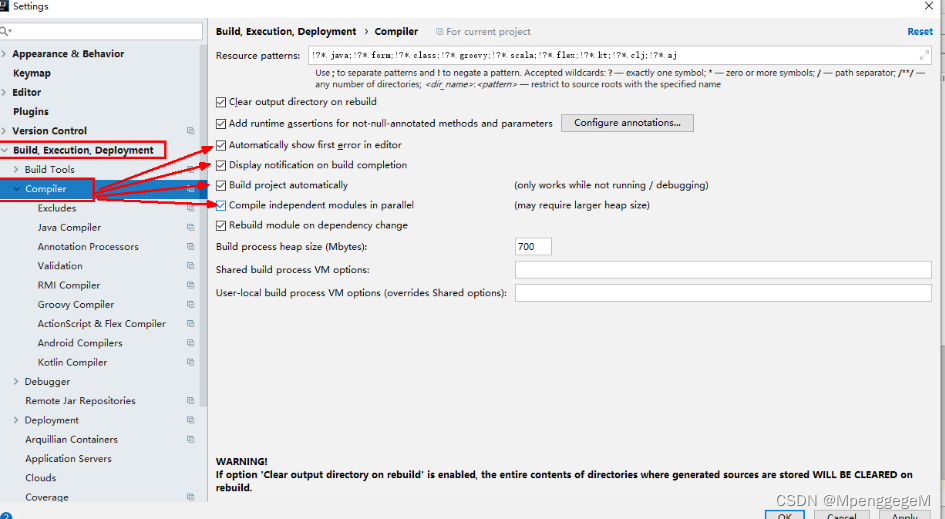Toggle Rebuild module on dependency change
The width and height of the screenshot is (945, 519).
(x=221, y=225)
